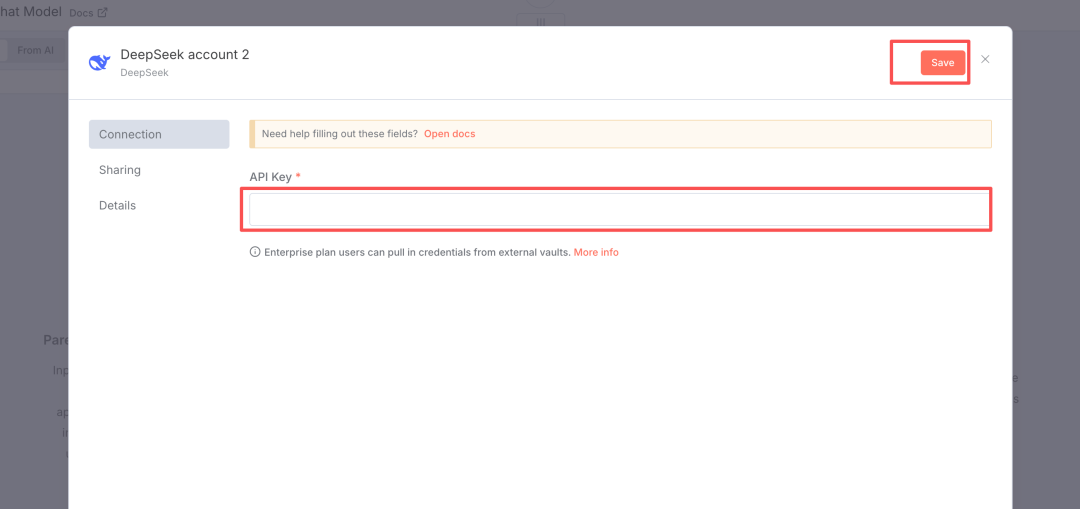Click the API Key label
The image size is (1080, 509).
click(x=271, y=176)
